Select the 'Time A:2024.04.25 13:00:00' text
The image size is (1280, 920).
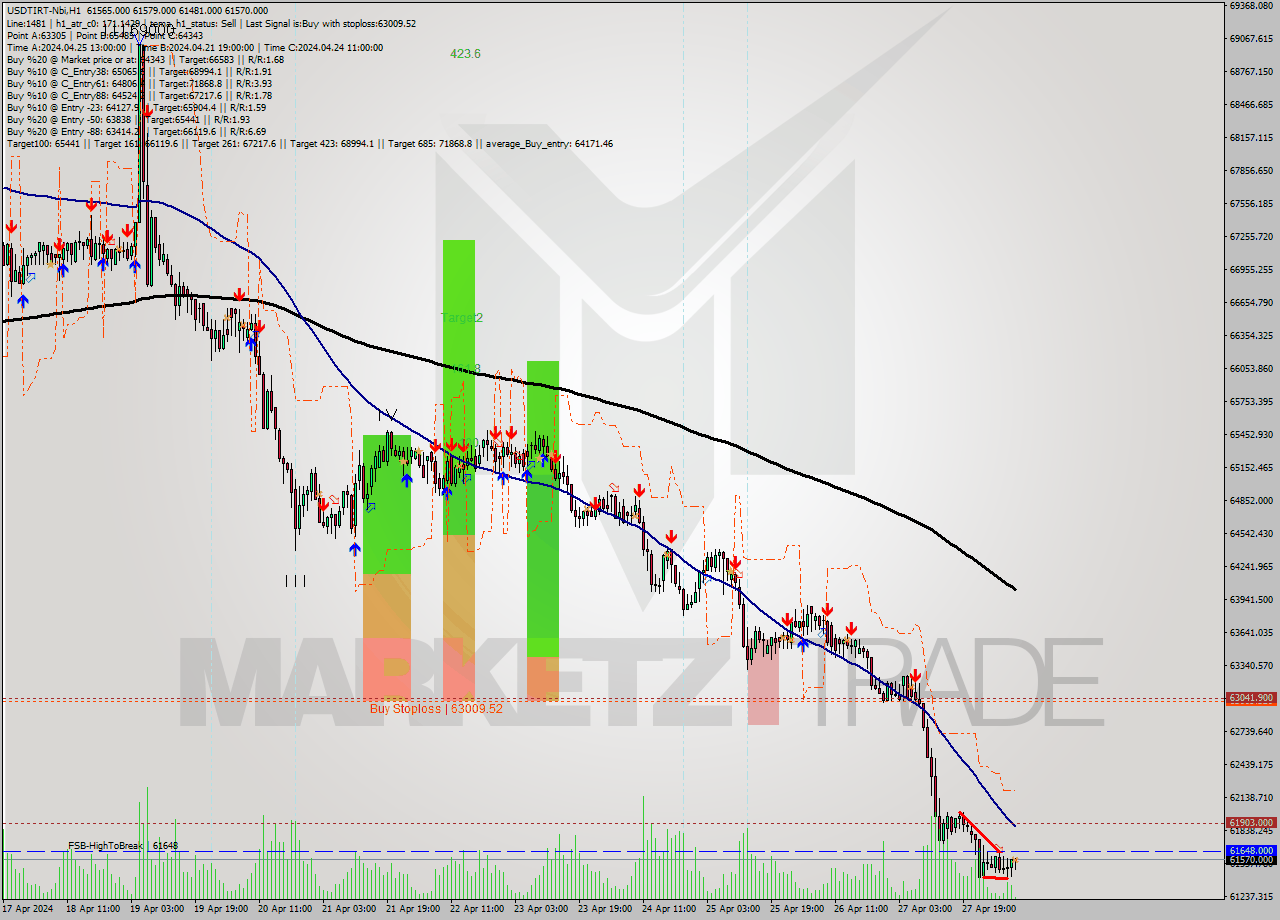pos(66,47)
